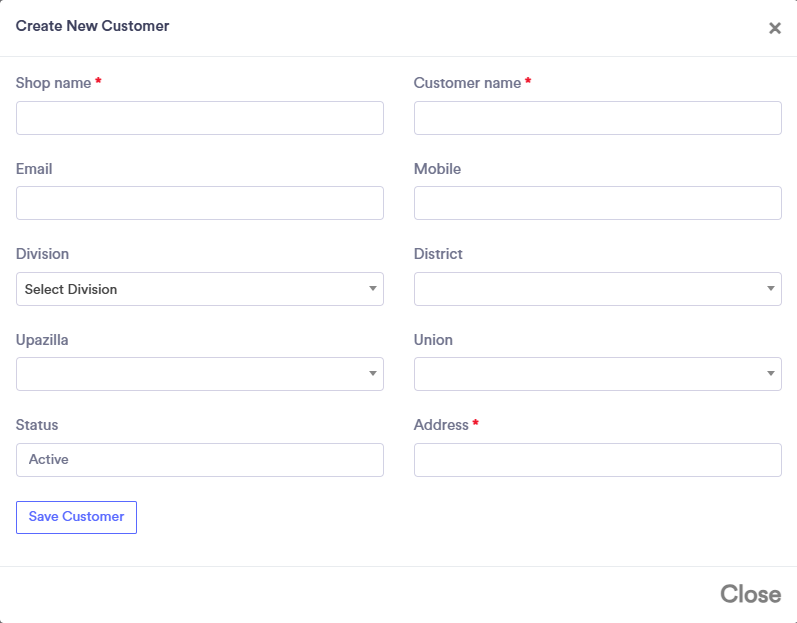Screen dimensions: 797x623
Task: Click the Address label
Action: point(441,425)
